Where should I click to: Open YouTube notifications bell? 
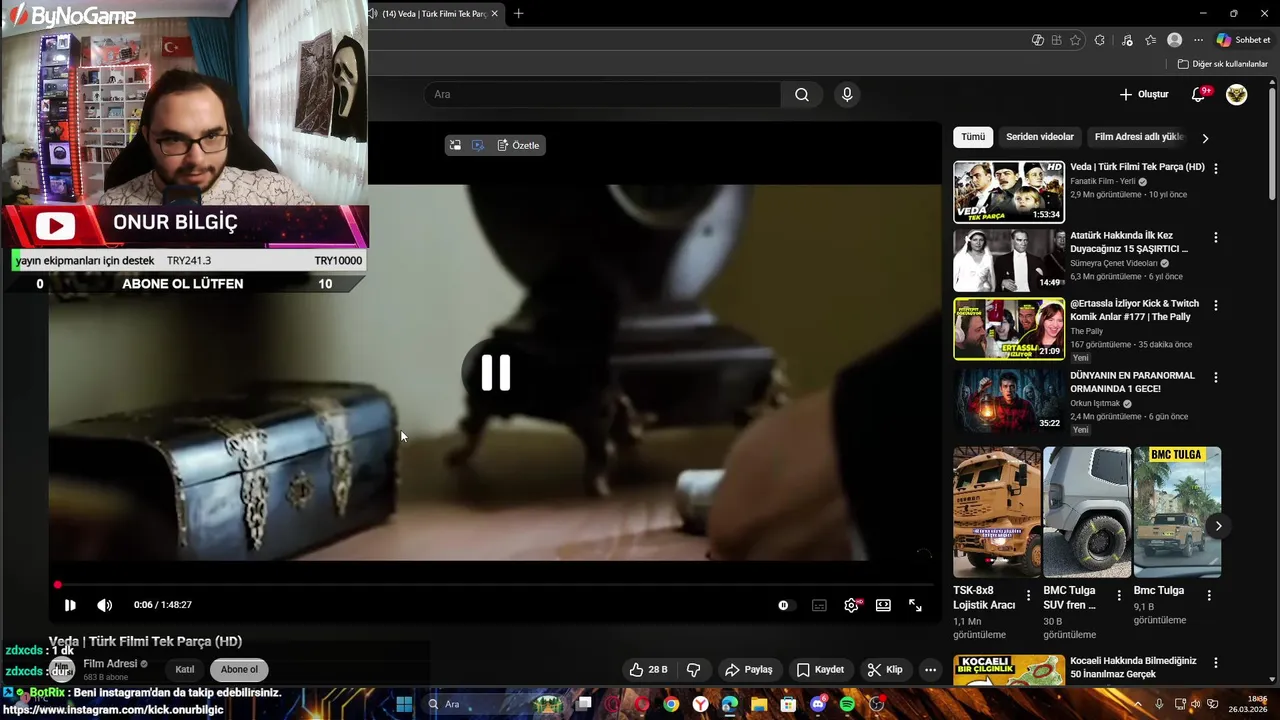[x=1199, y=94]
